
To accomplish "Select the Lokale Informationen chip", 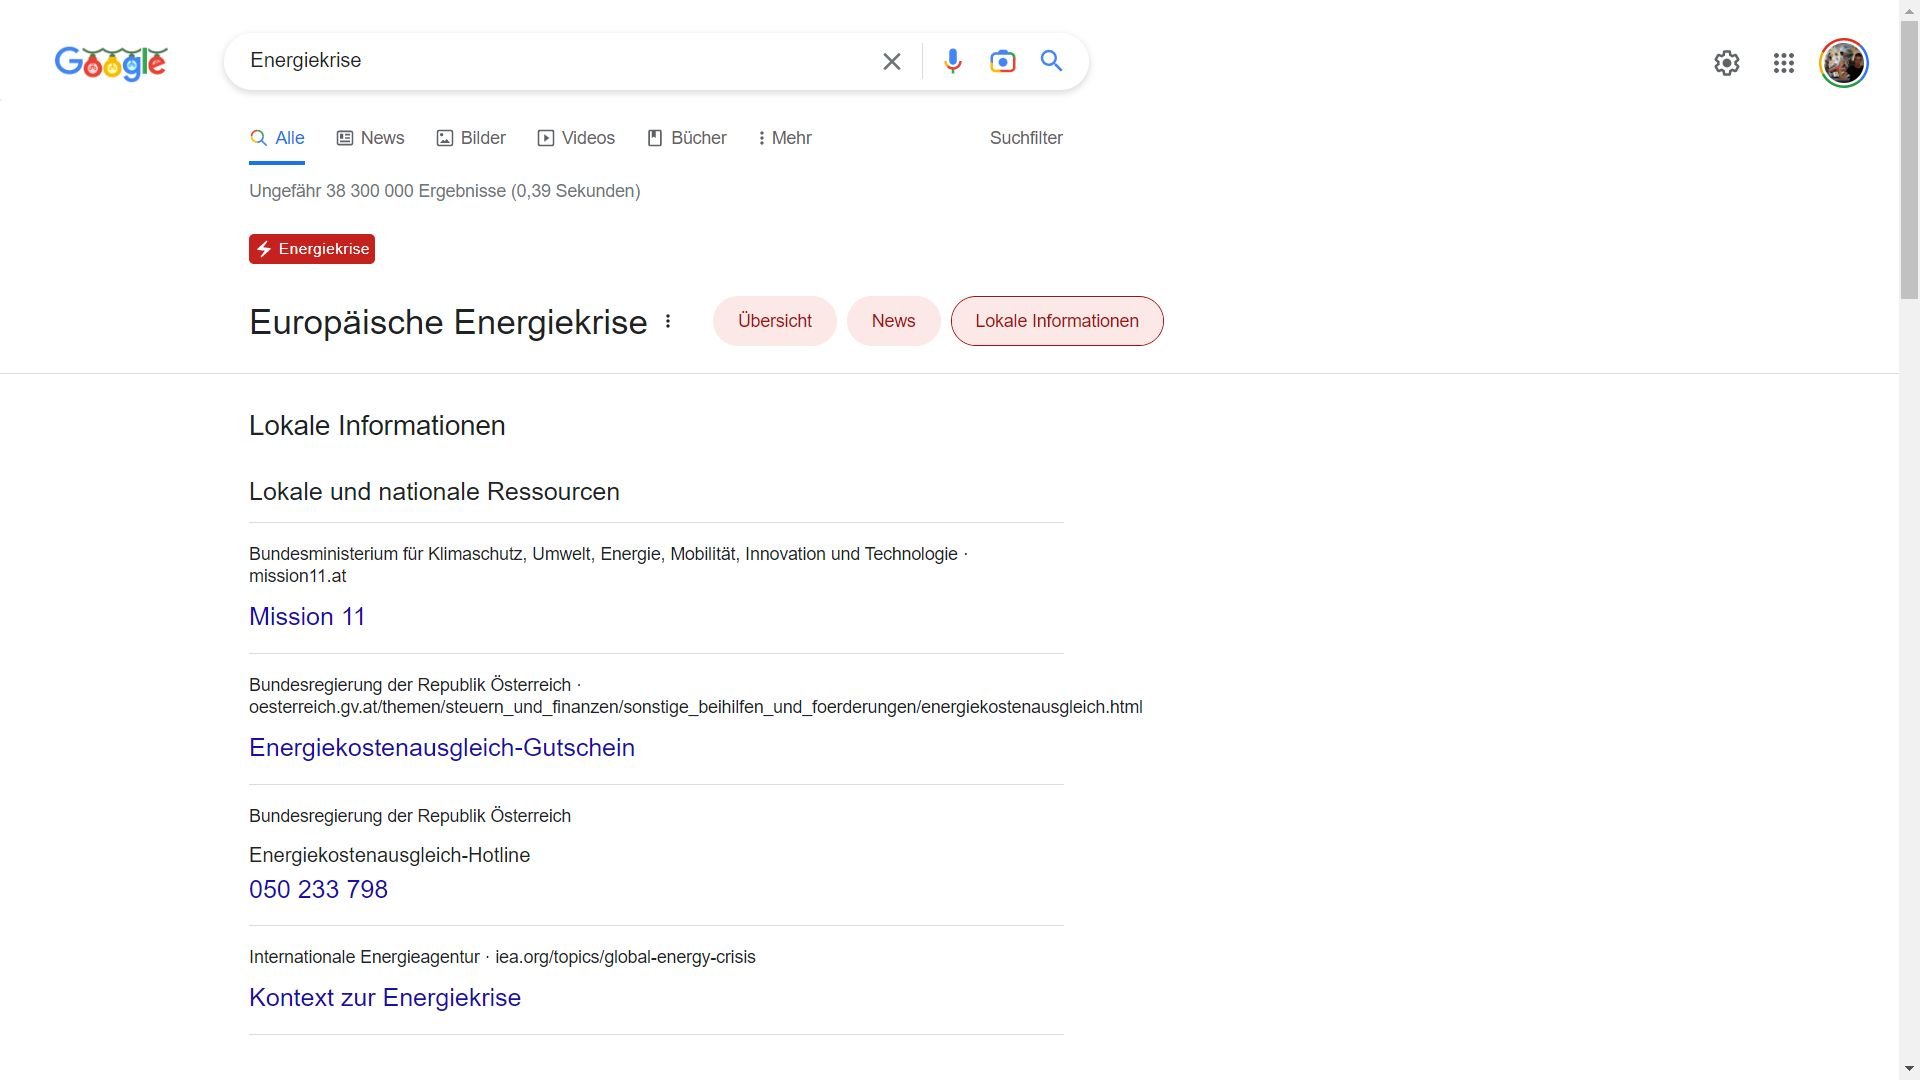I will tap(1056, 321).
